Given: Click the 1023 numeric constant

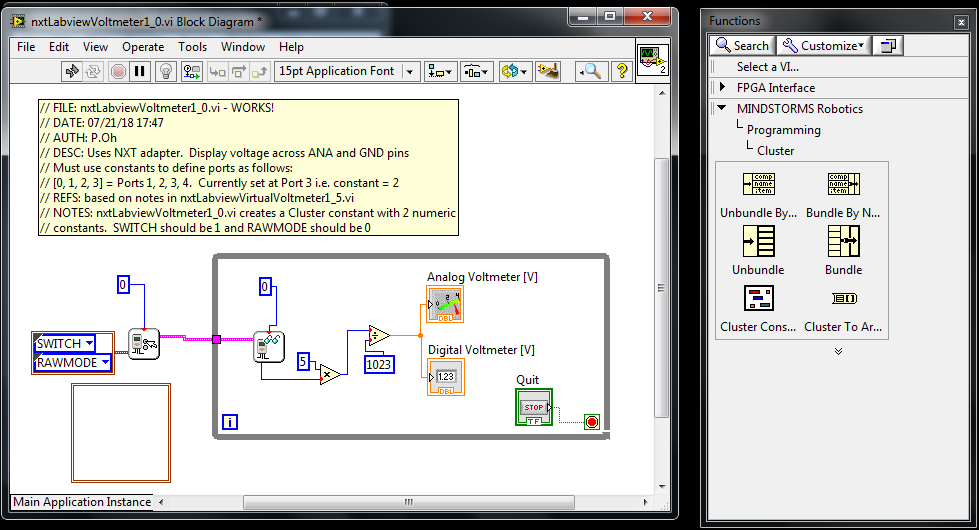Looking at the screenshot, I should point(379,365).
